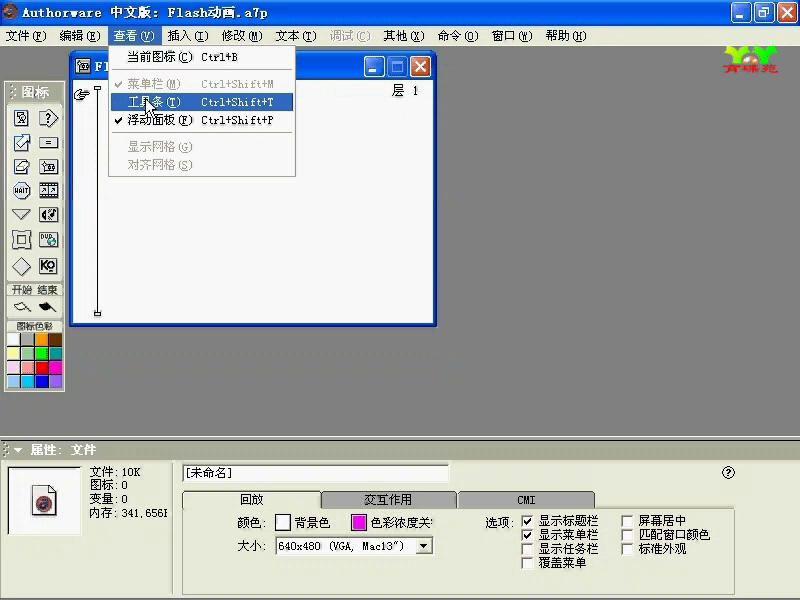
Task: Switch to the 交互作用 tab
Action: [x=388, y=499]
